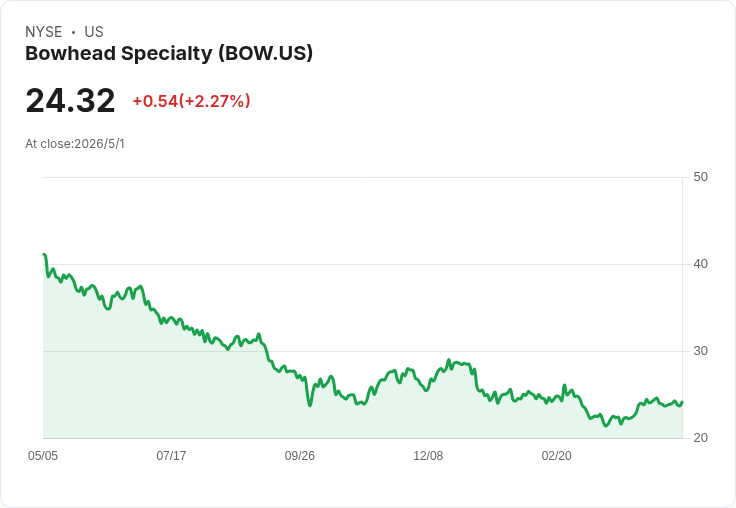Click the chart's lowest trough after 02/20

606,426
